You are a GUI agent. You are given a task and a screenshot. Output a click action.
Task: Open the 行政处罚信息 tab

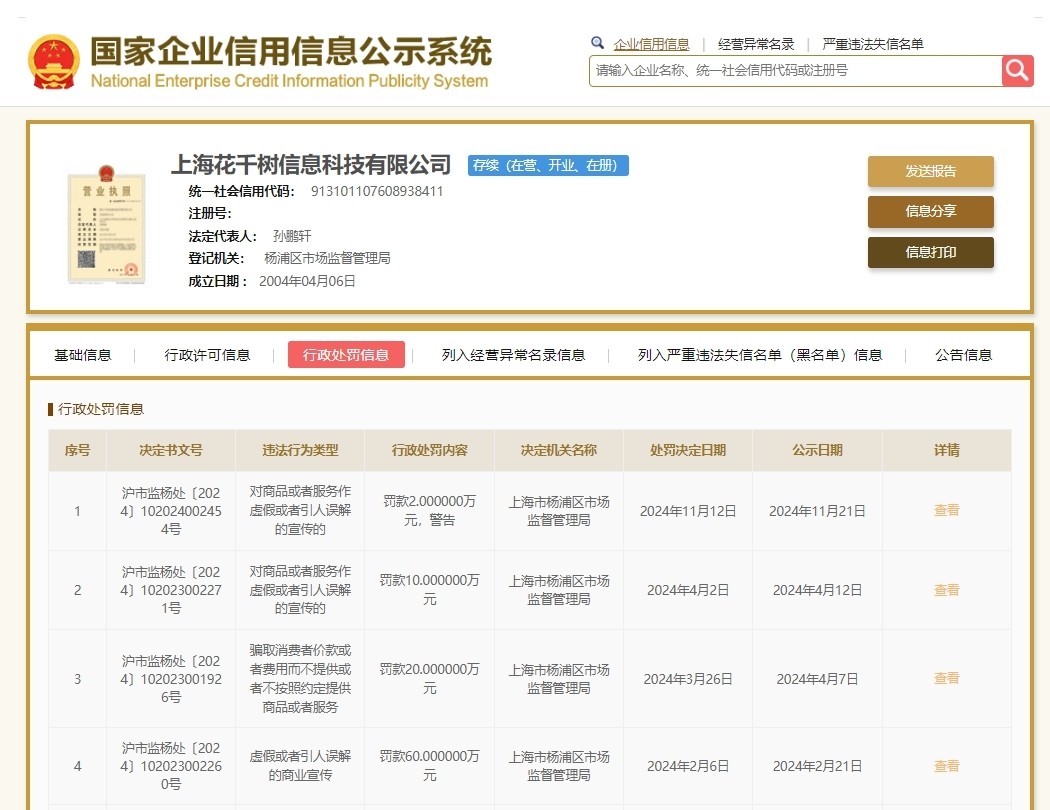click(x=346, y=355)
